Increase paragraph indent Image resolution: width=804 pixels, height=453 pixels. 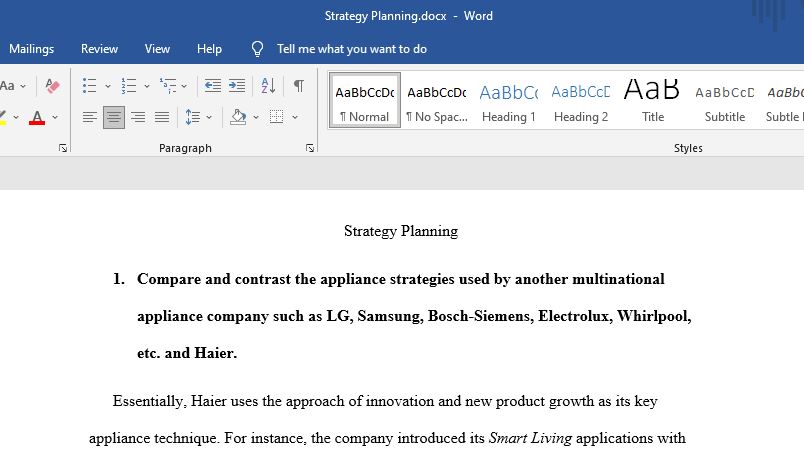(236, 86)
